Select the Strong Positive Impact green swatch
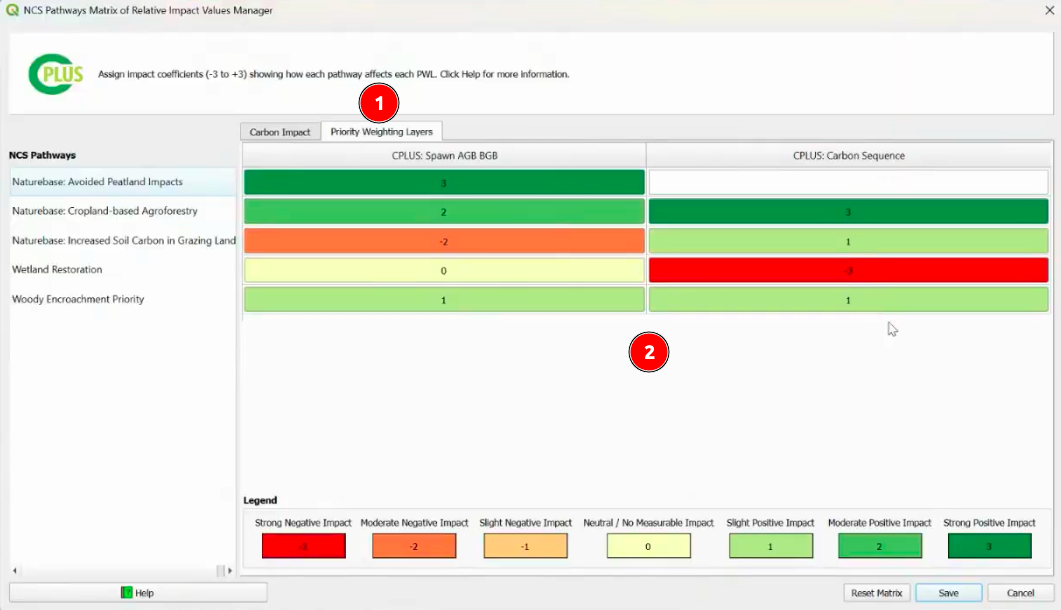The height and width of the screenshot is (610, 1061). point(990,545)
